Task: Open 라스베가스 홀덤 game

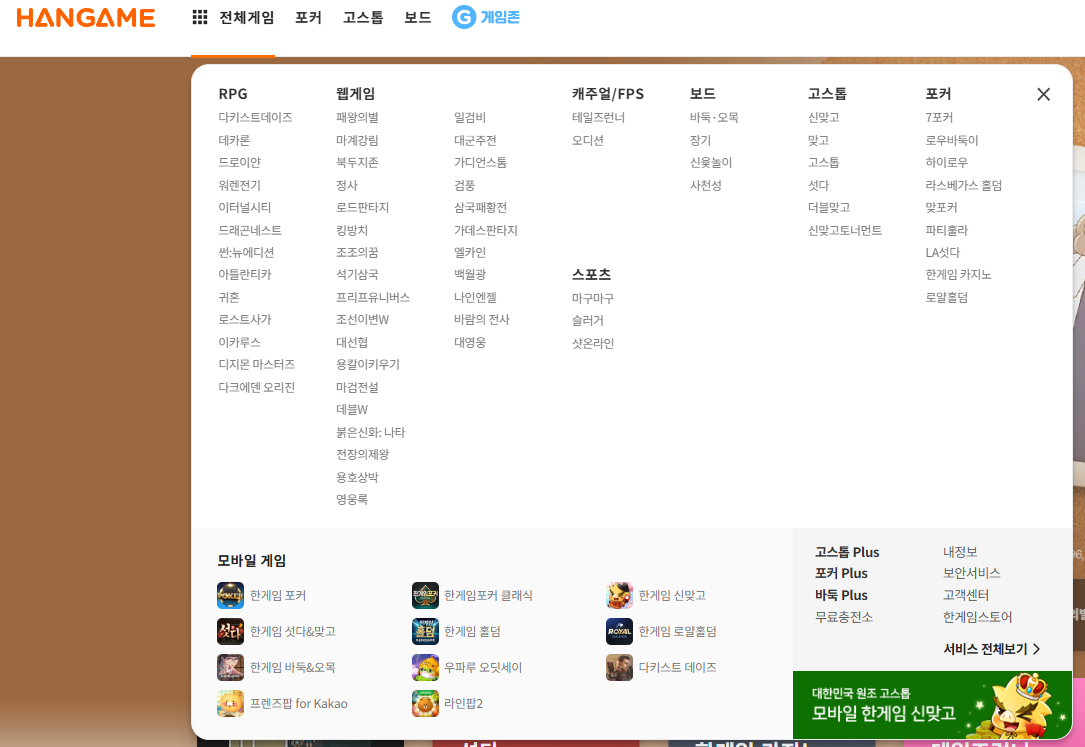Action: pyautogui.click(x=963, y=185)
